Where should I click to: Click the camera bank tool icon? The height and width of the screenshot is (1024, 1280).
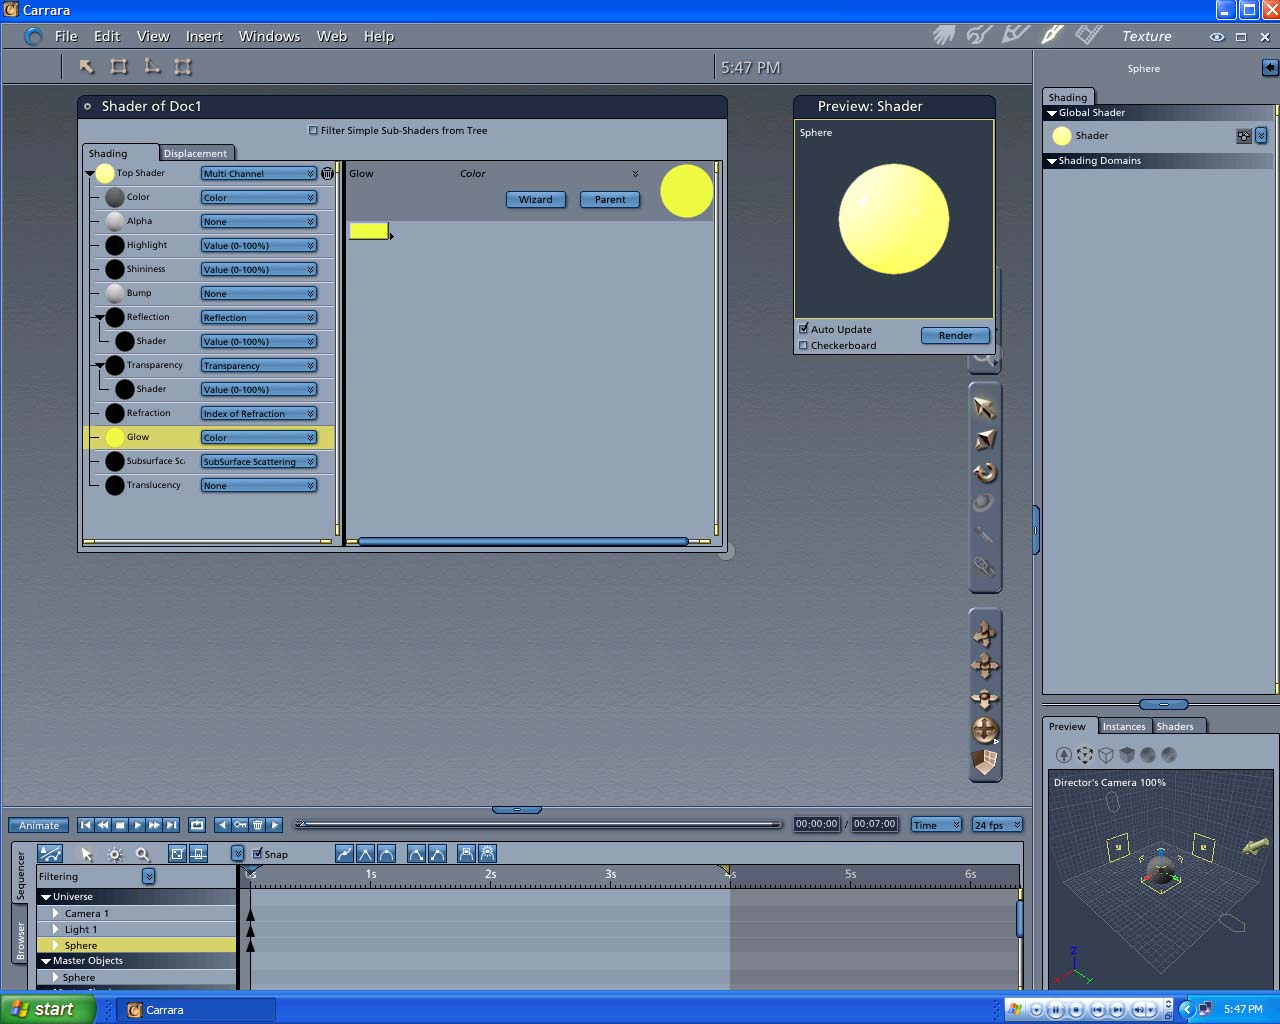(x=984, y=698)
